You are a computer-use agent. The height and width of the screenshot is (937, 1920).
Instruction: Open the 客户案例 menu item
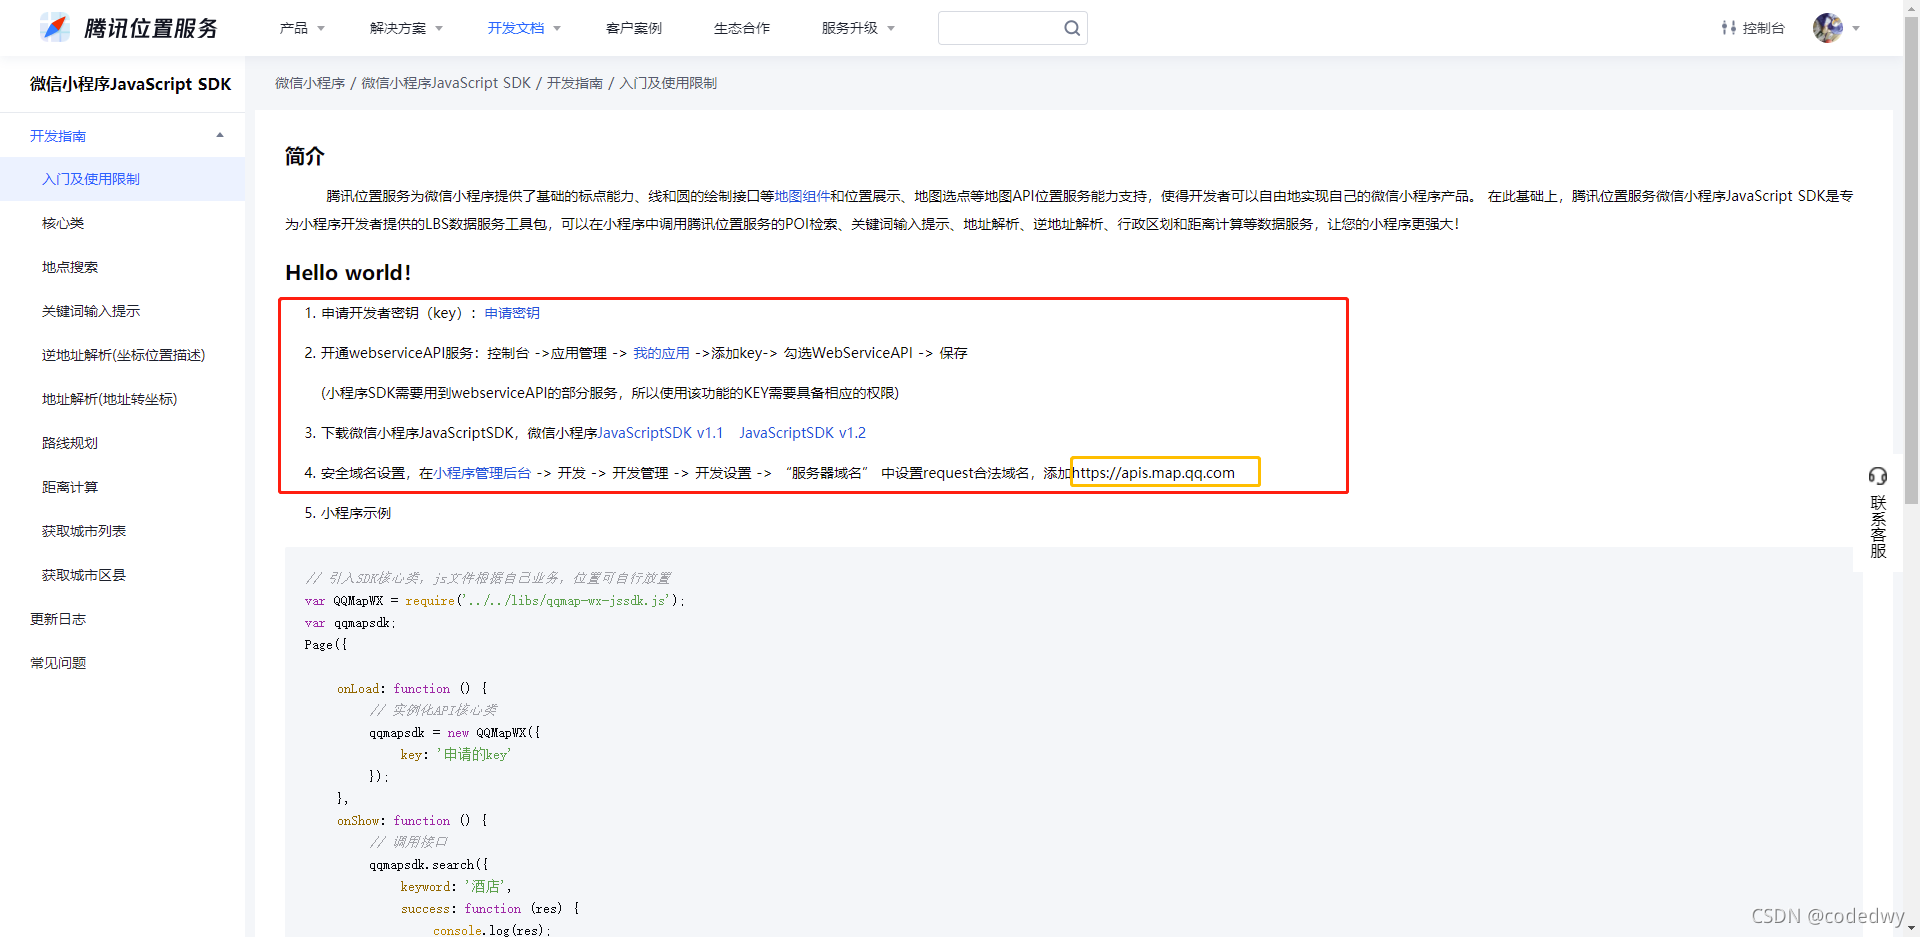[633, 27]
